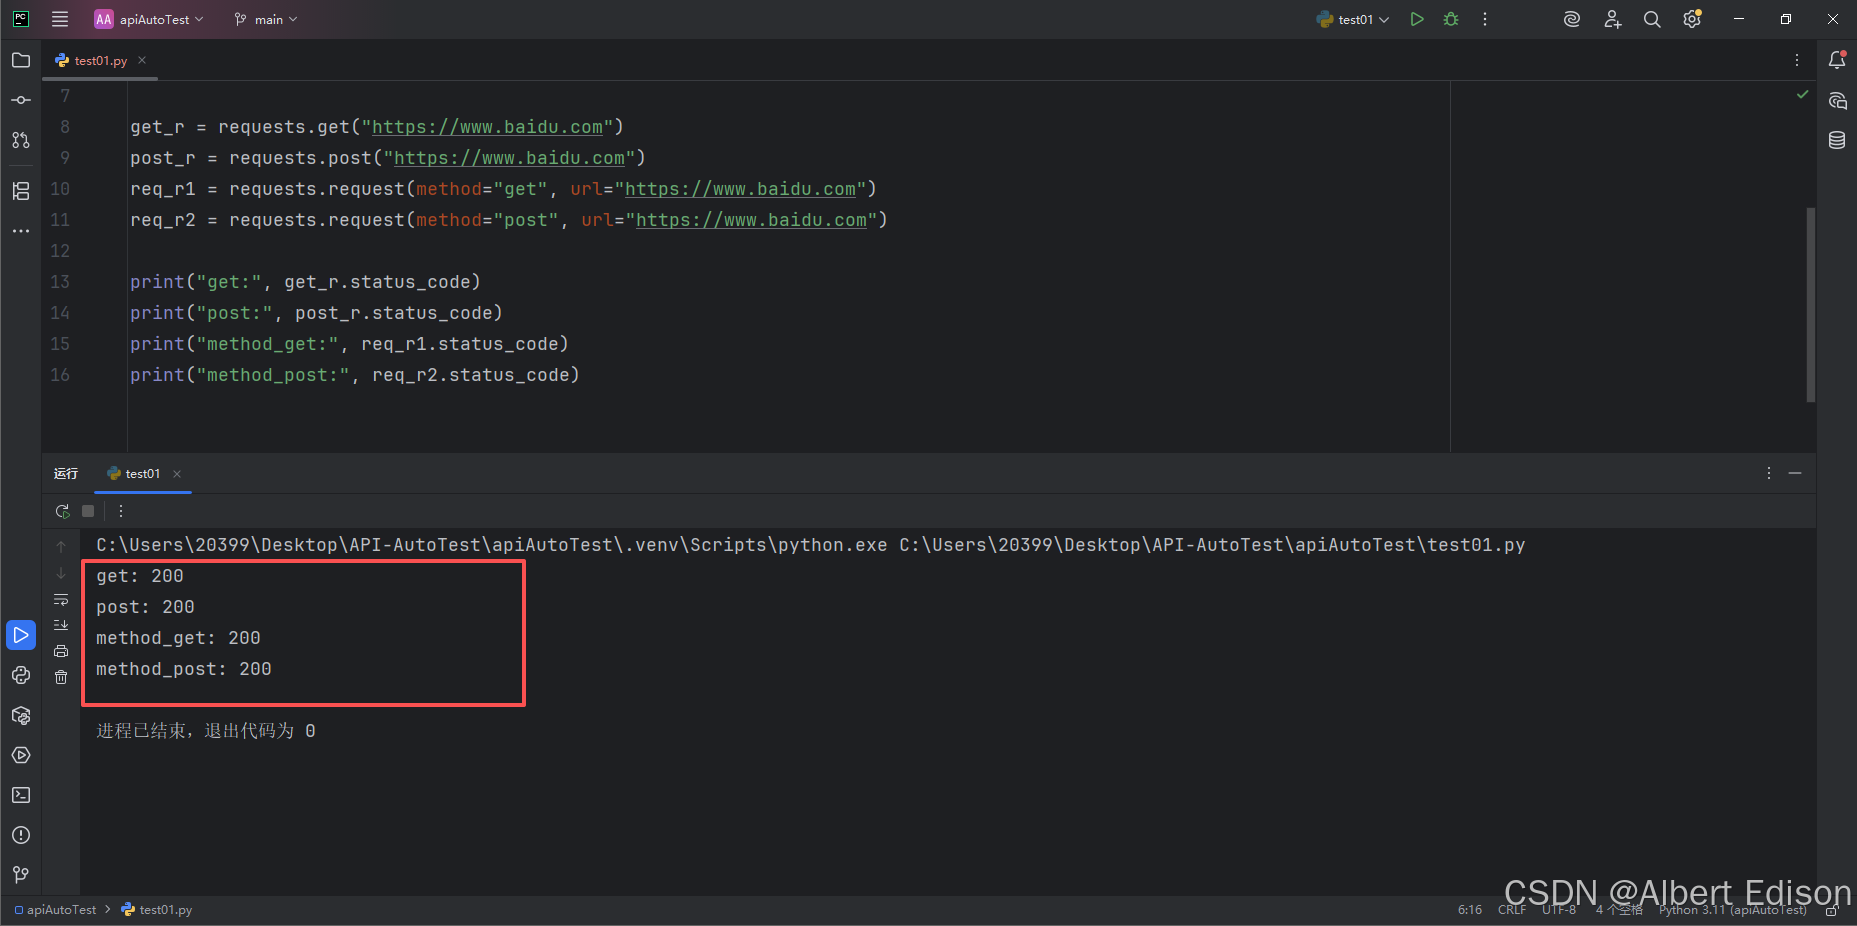Clear all console output trash icon

(x=61, y=677)
